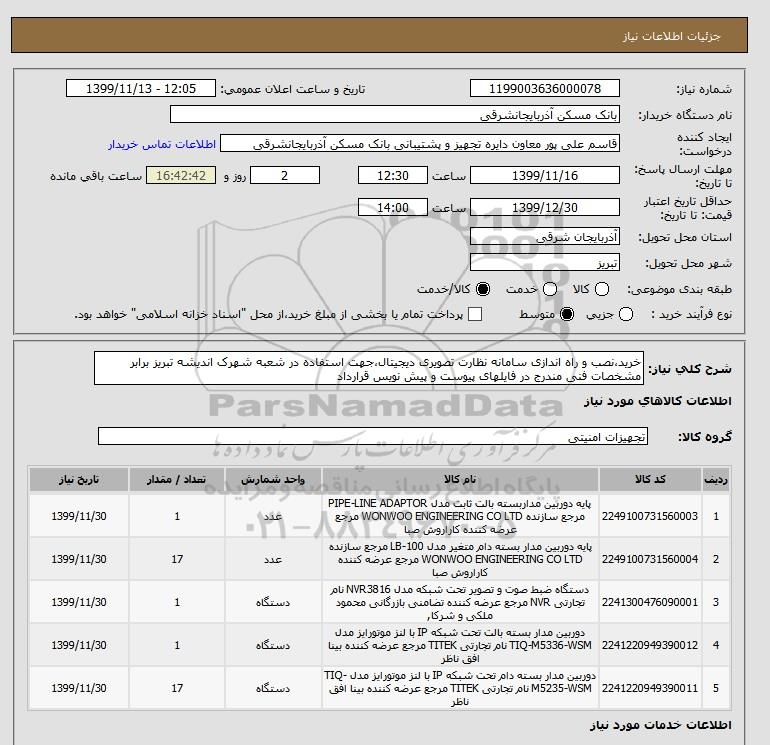This screenshot has width=770, height=745.
Task: Select product row with code 2241300476090001
Action: (379, 602)
